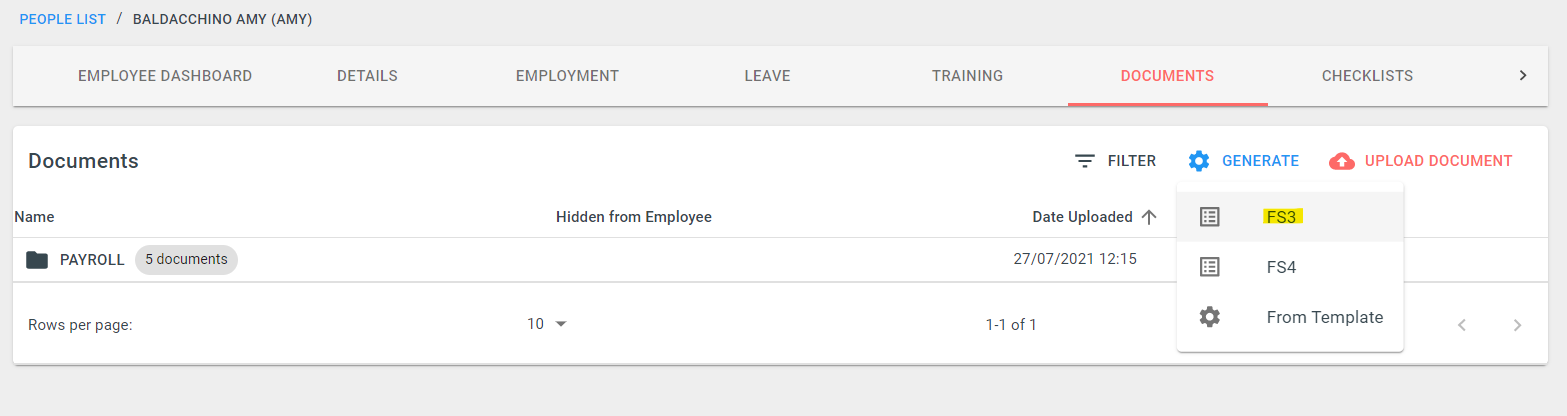Click the Upload Document button

[x=1421, y=161]
